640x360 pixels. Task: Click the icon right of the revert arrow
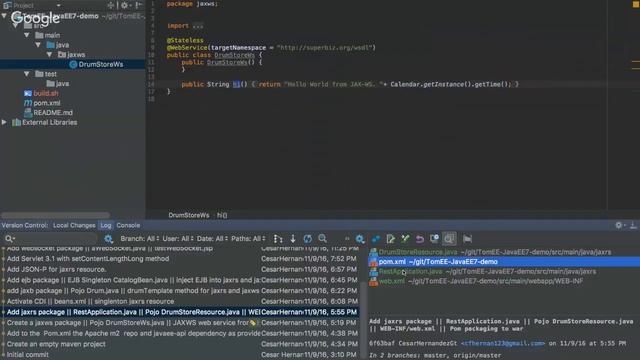tap(434, 239)
